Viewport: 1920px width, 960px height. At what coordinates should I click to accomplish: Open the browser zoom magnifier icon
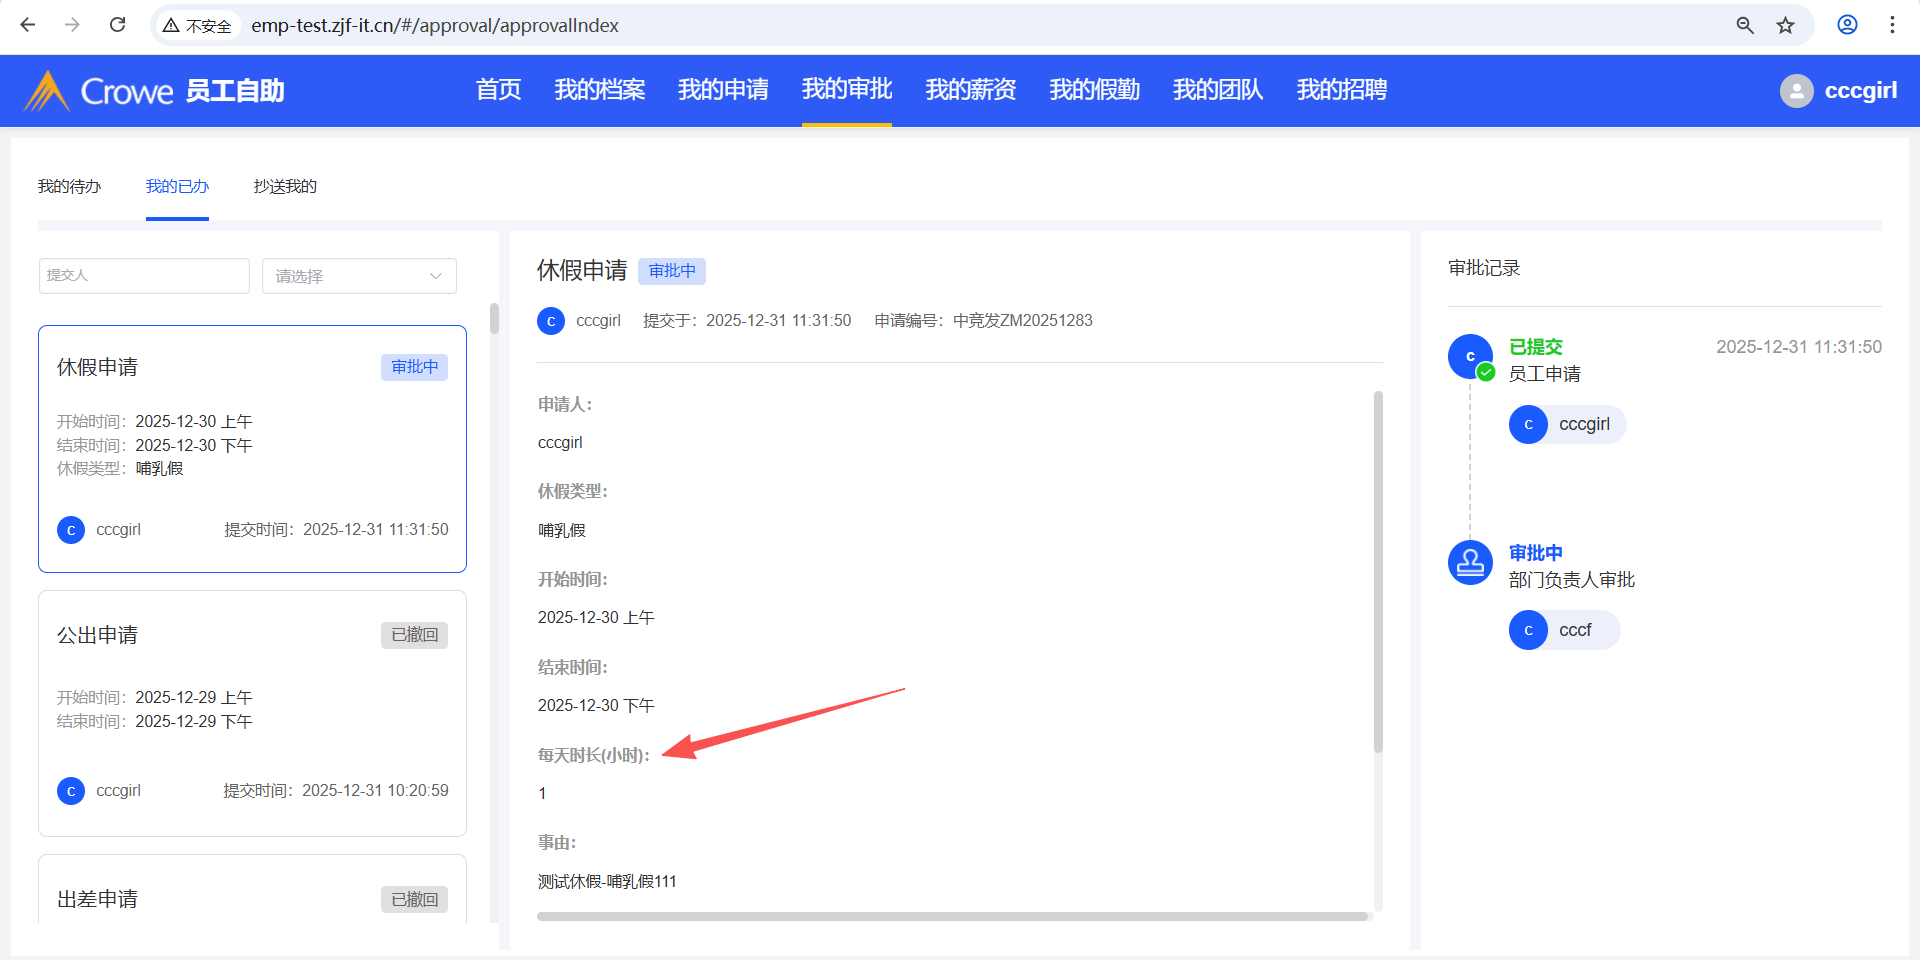(1745, 25)
